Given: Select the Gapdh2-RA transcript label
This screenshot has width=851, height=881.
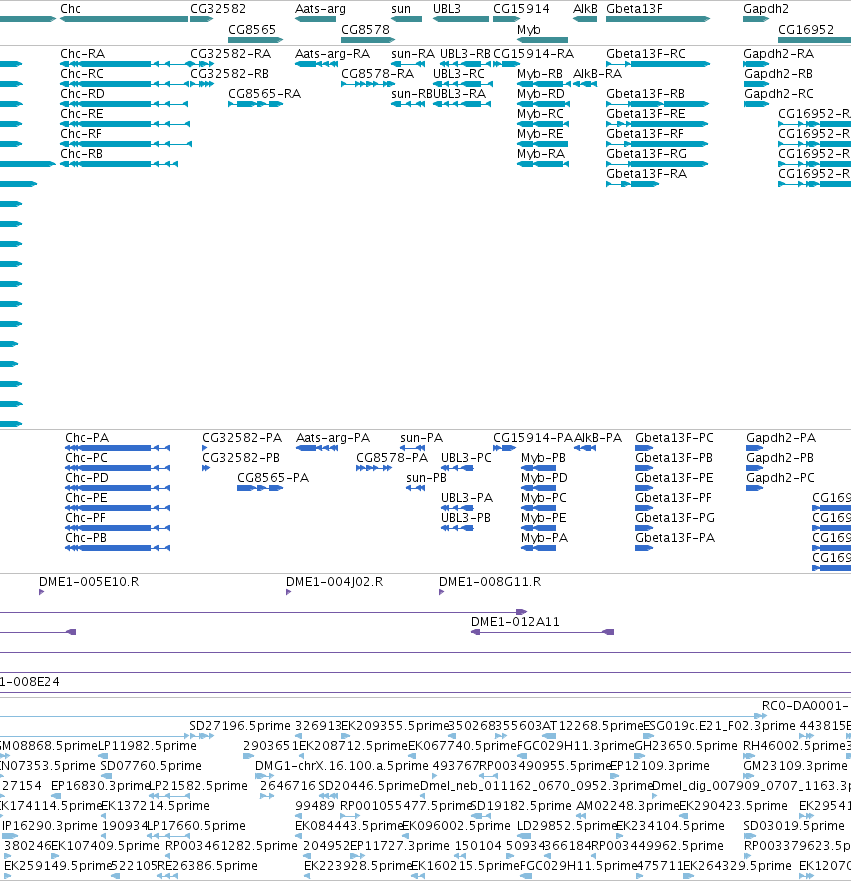Looking at the screenshot, I should point(779,54).
